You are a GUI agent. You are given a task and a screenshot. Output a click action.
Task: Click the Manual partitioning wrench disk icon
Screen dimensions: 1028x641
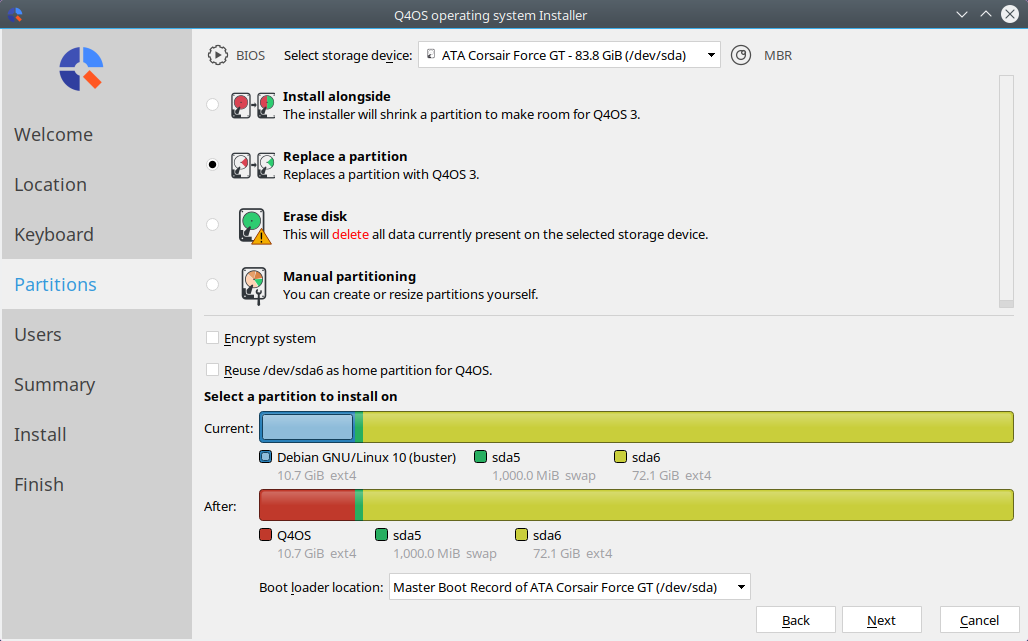[x=254, y=286]
